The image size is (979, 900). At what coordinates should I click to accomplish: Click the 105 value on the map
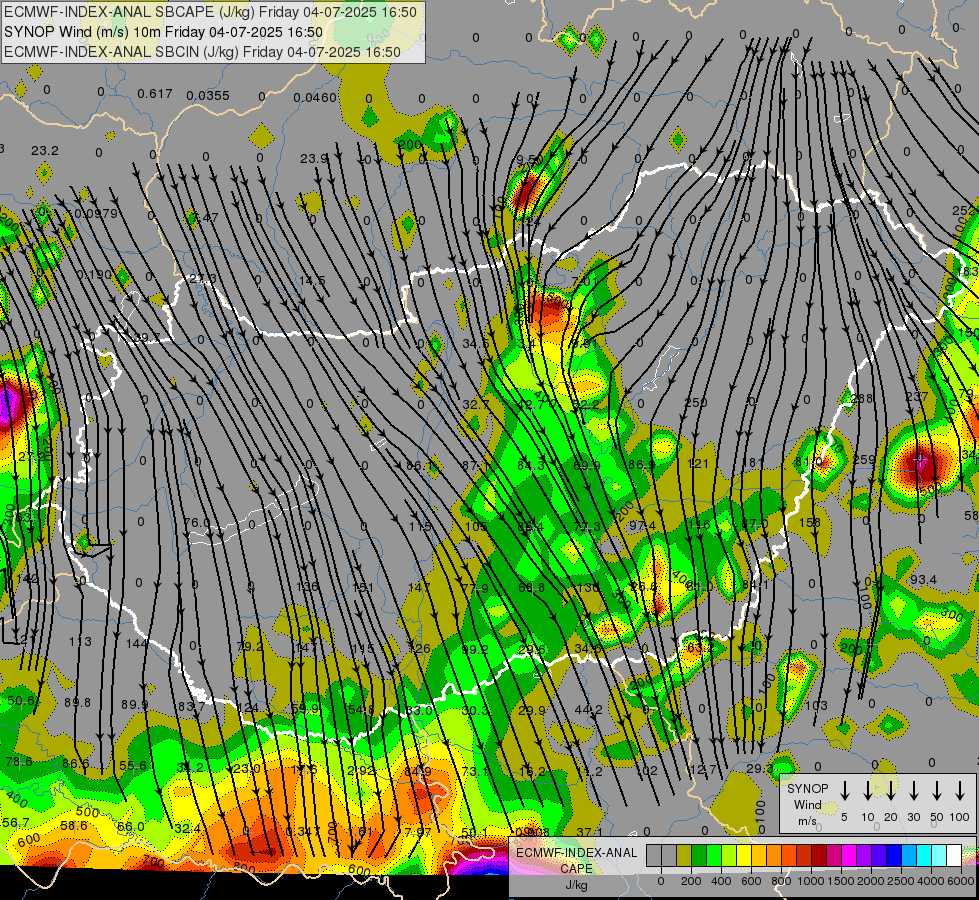click(476, 527)
